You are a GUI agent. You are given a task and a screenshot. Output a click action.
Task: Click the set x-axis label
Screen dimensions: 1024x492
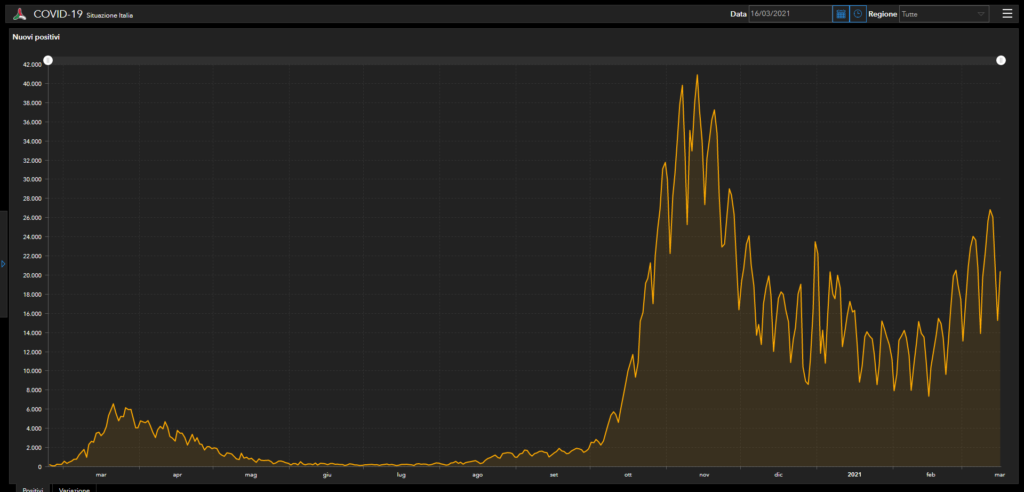coord(554,475)
